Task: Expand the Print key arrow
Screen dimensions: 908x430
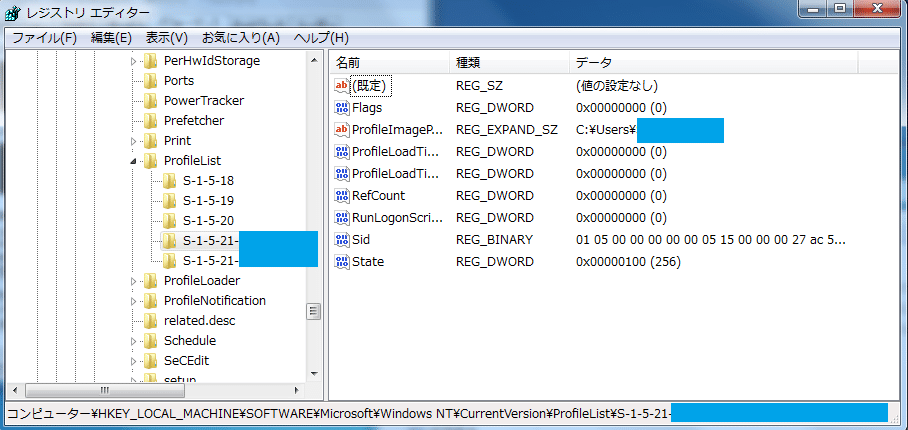Action: point(134,141)
